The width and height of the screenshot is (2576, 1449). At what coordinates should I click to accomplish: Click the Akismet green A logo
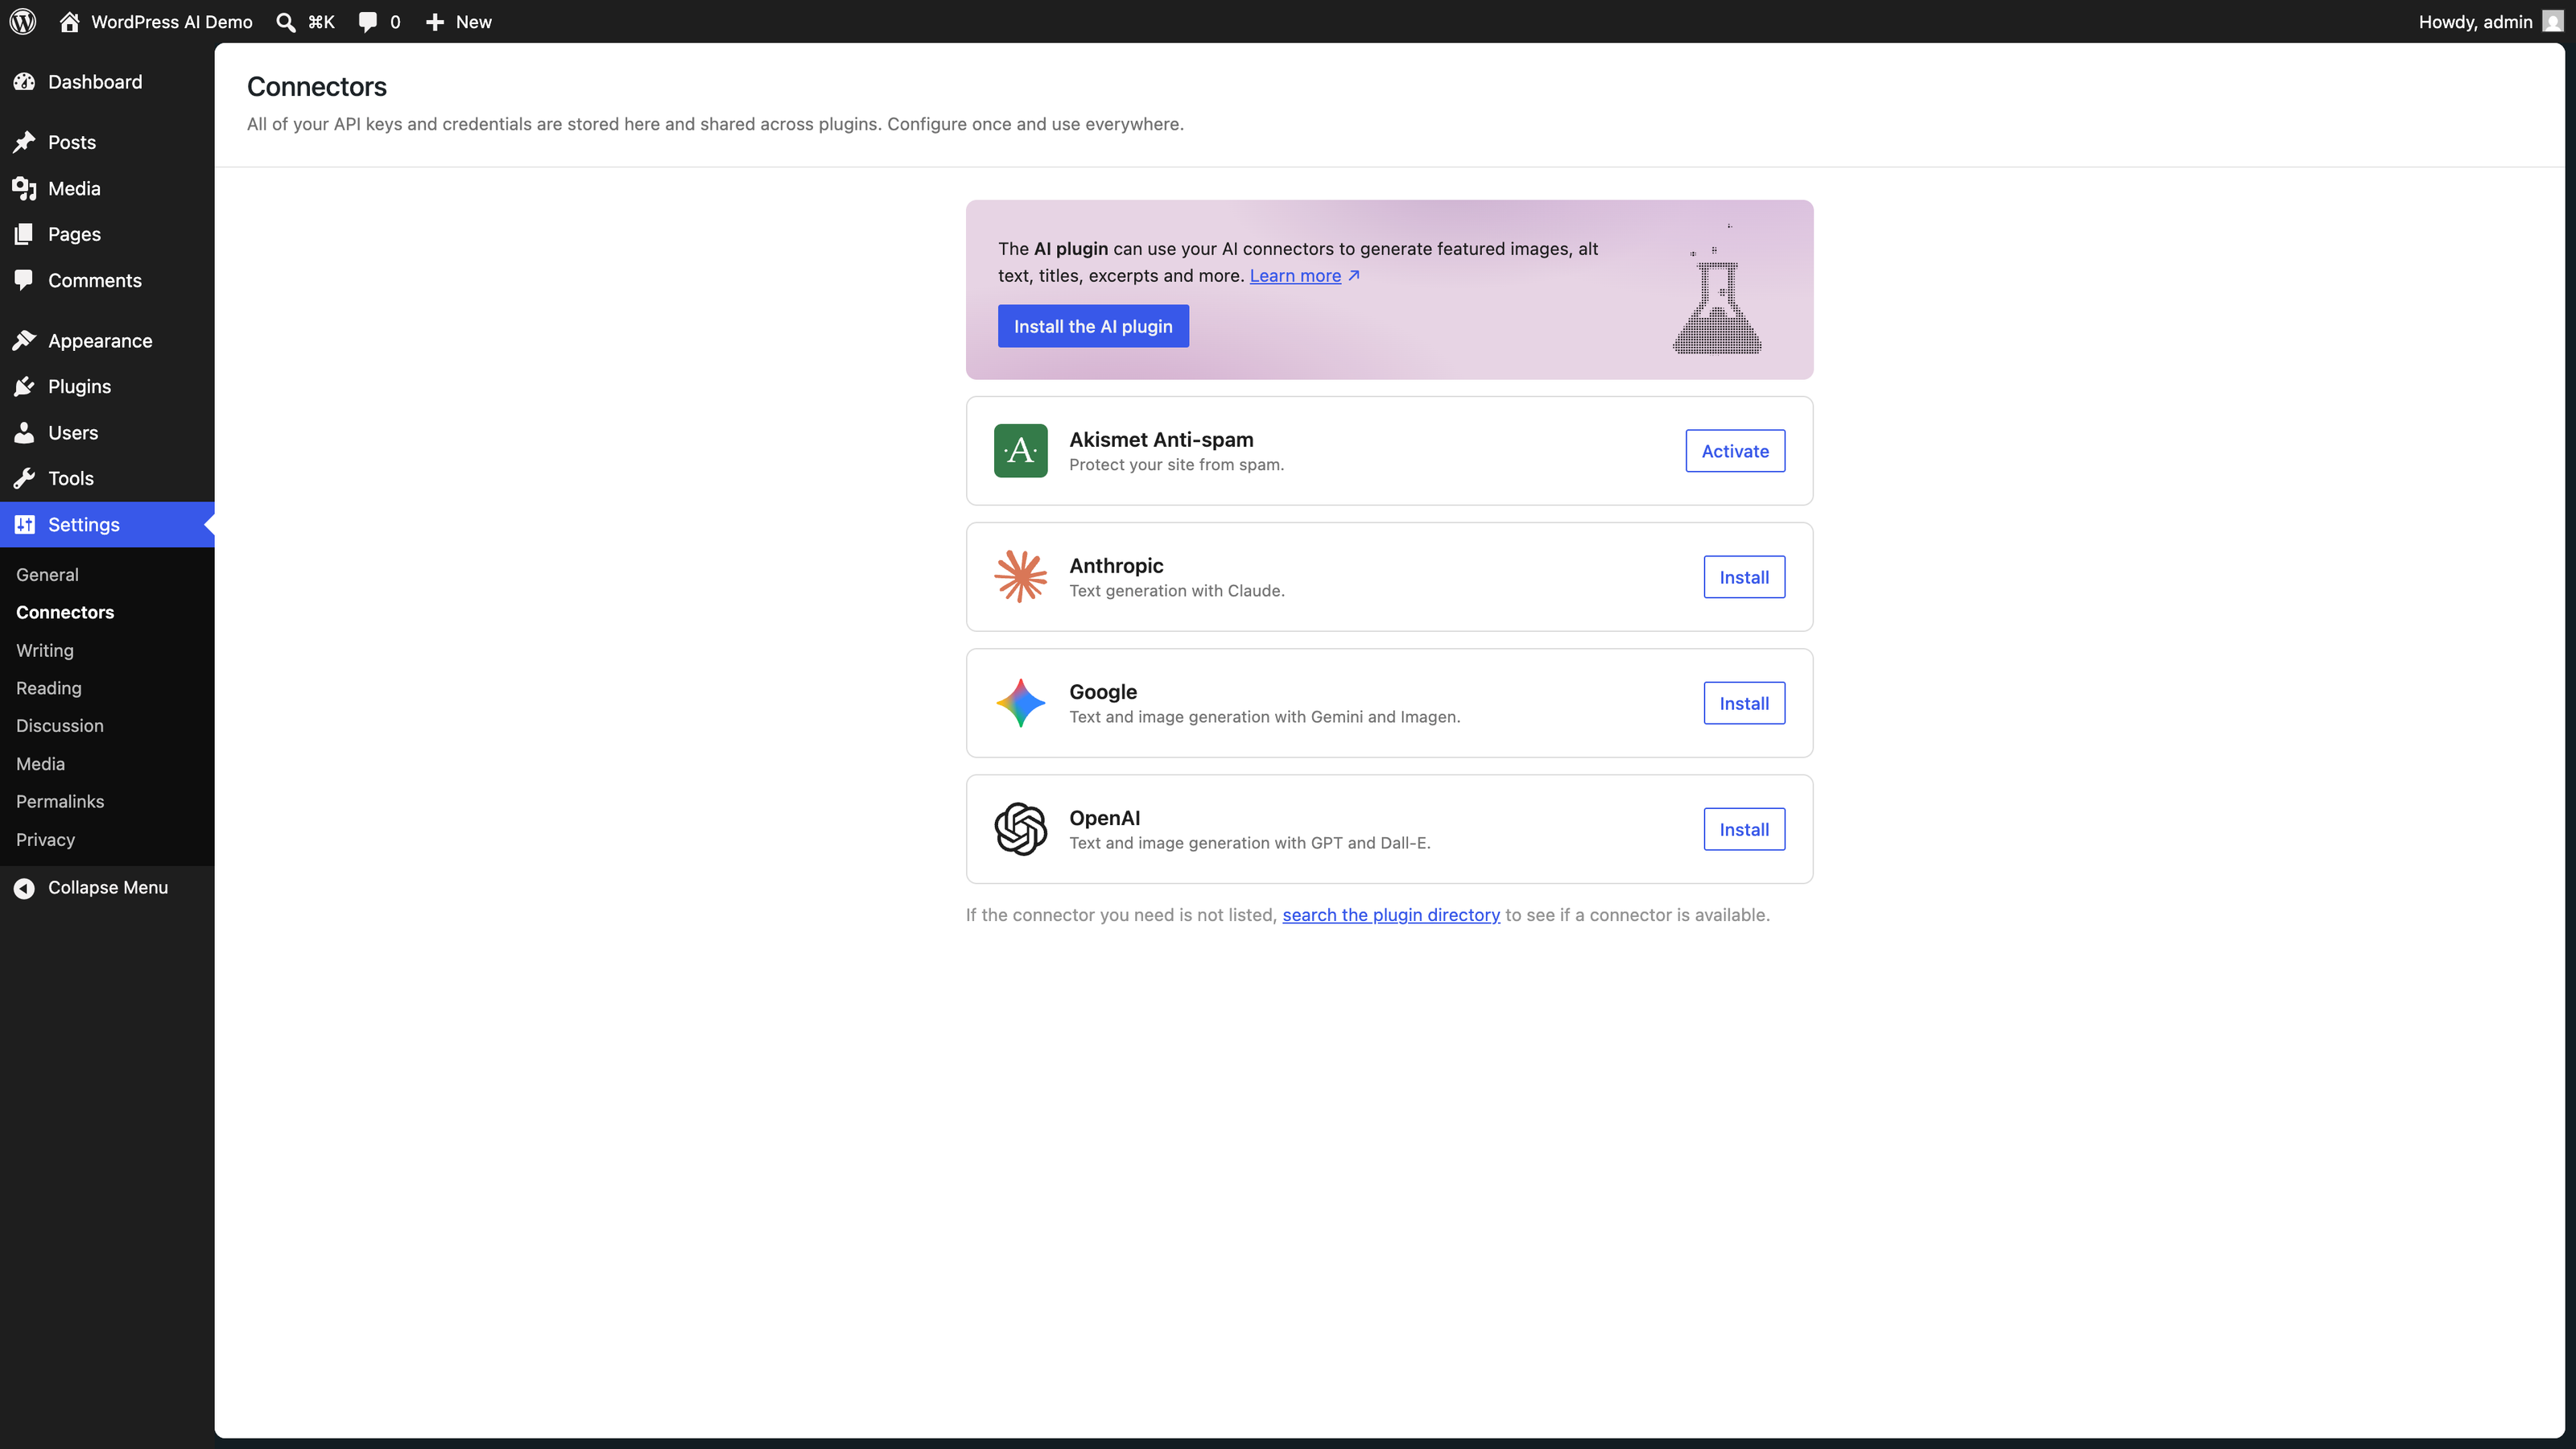(x=1020, y=451)
